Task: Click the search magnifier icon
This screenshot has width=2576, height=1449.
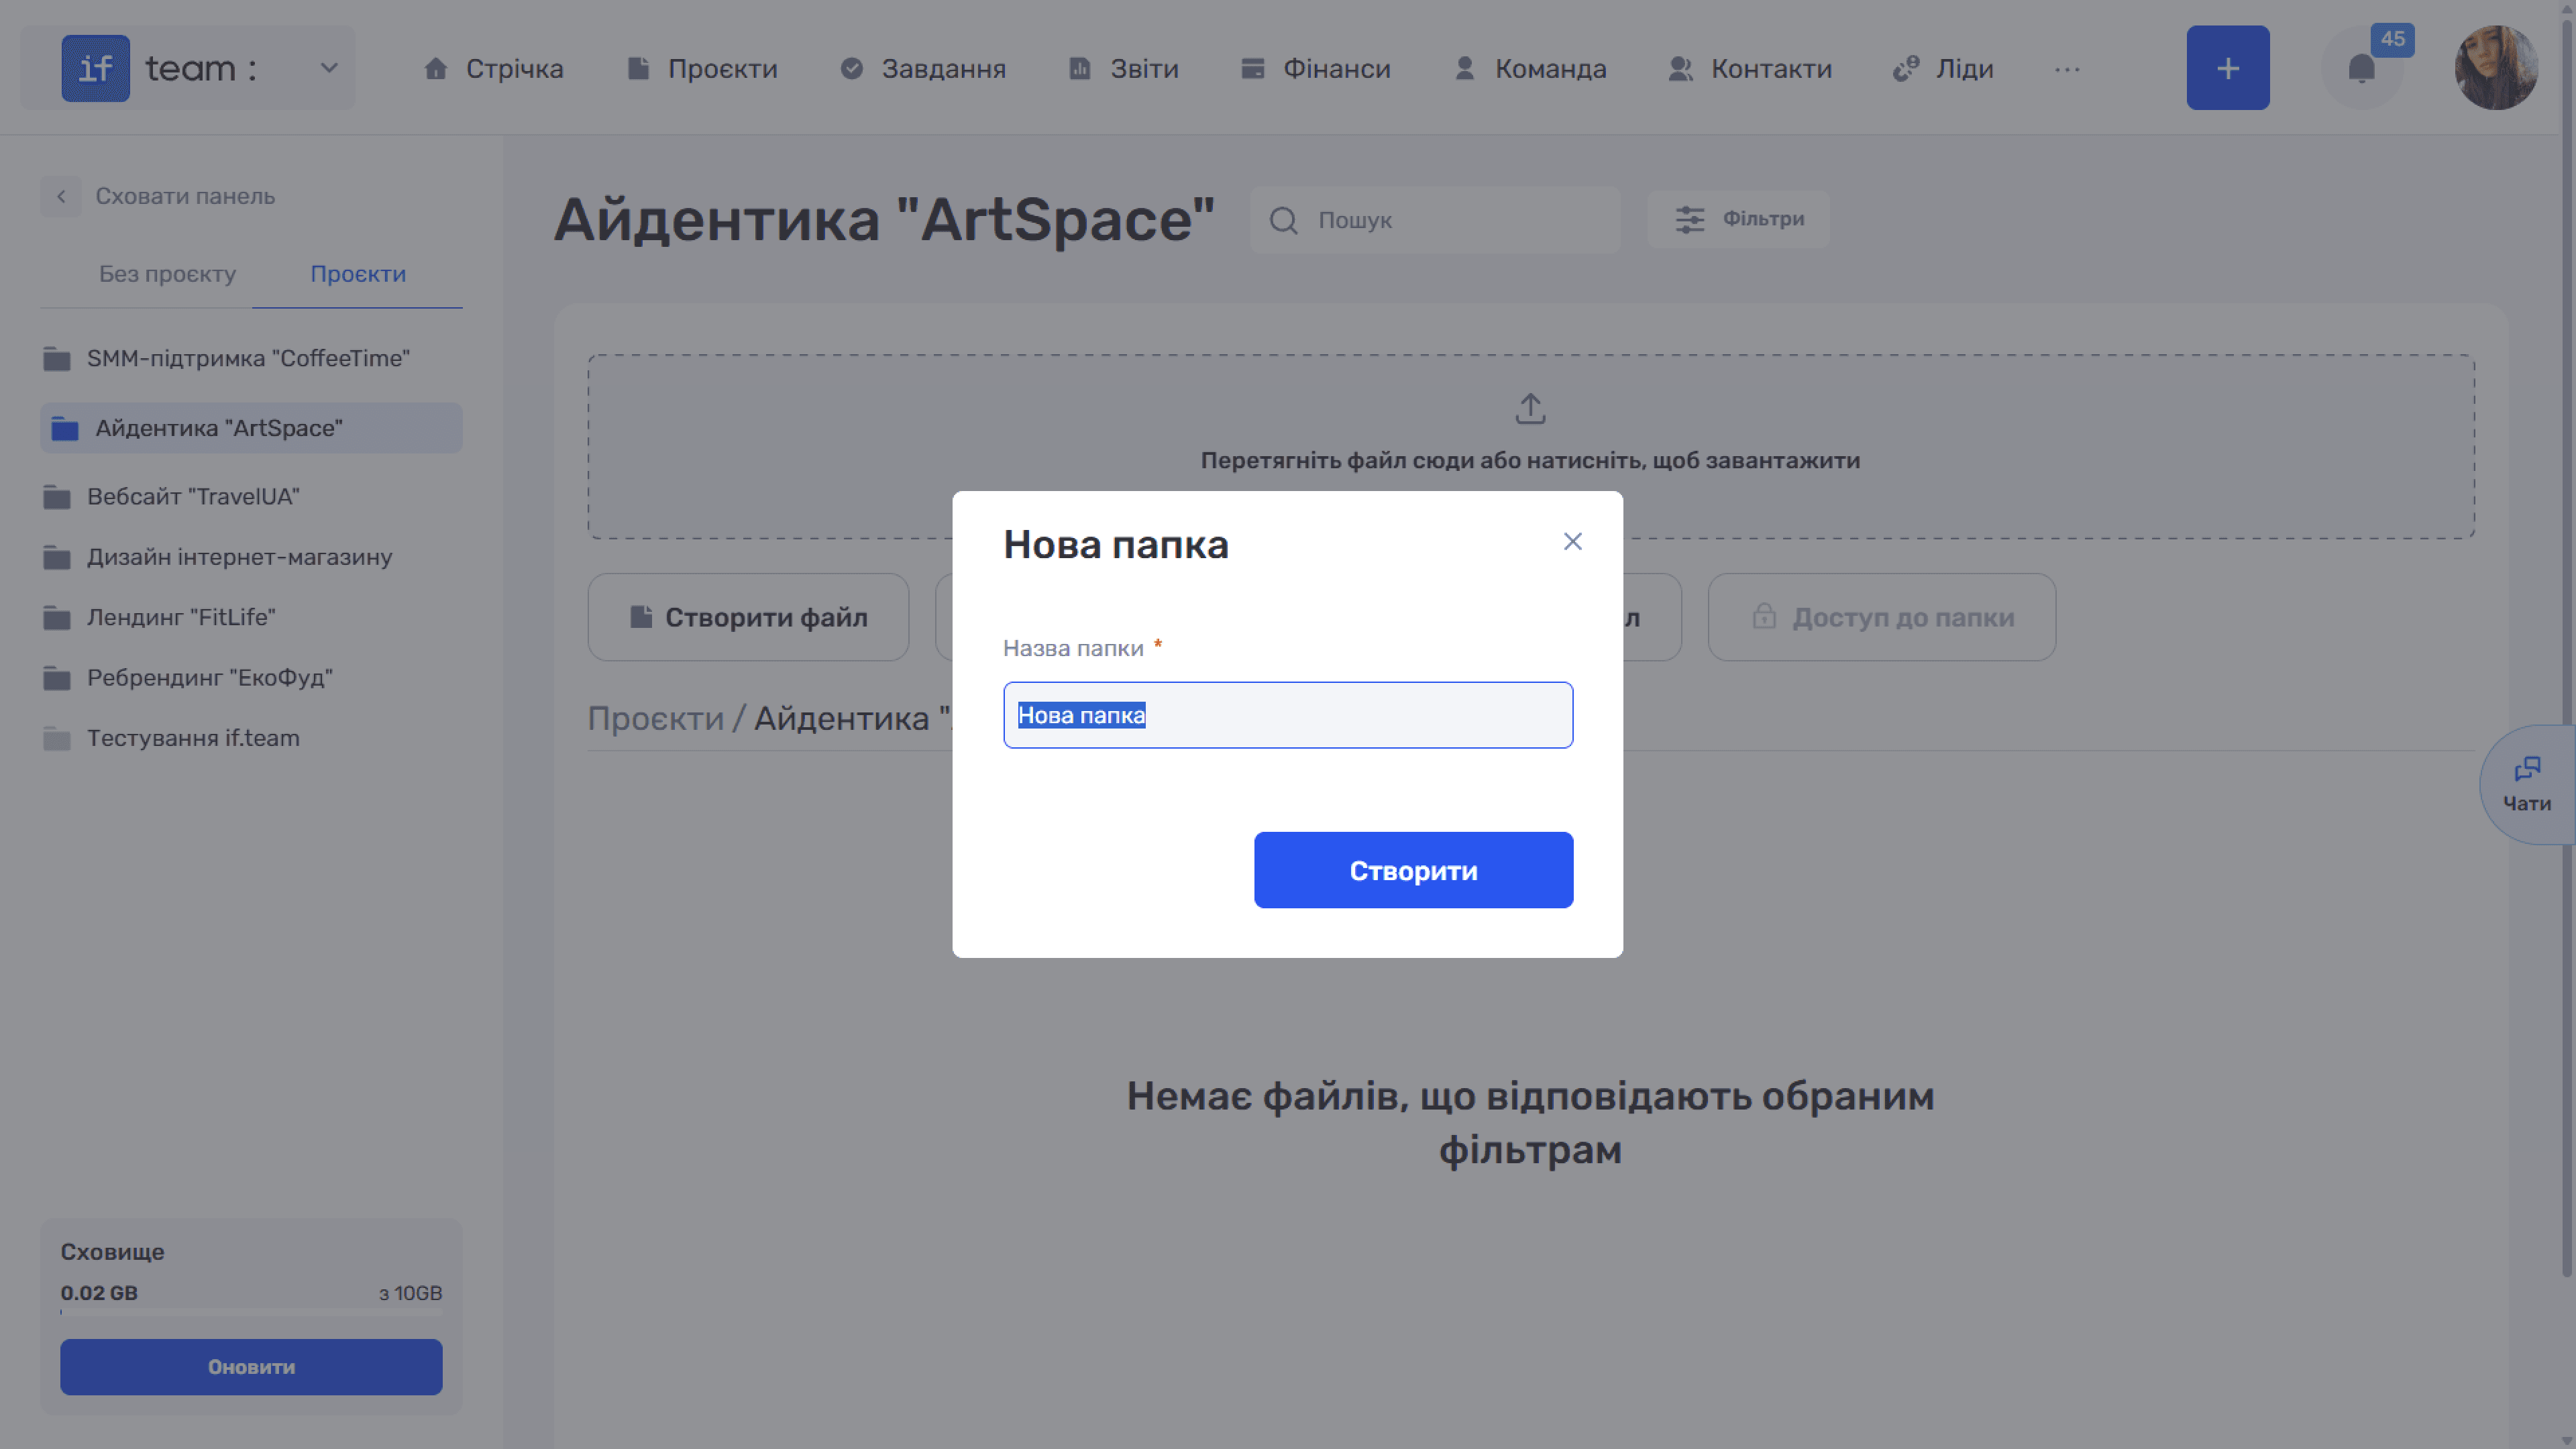Action: [x=1283, y=220]
